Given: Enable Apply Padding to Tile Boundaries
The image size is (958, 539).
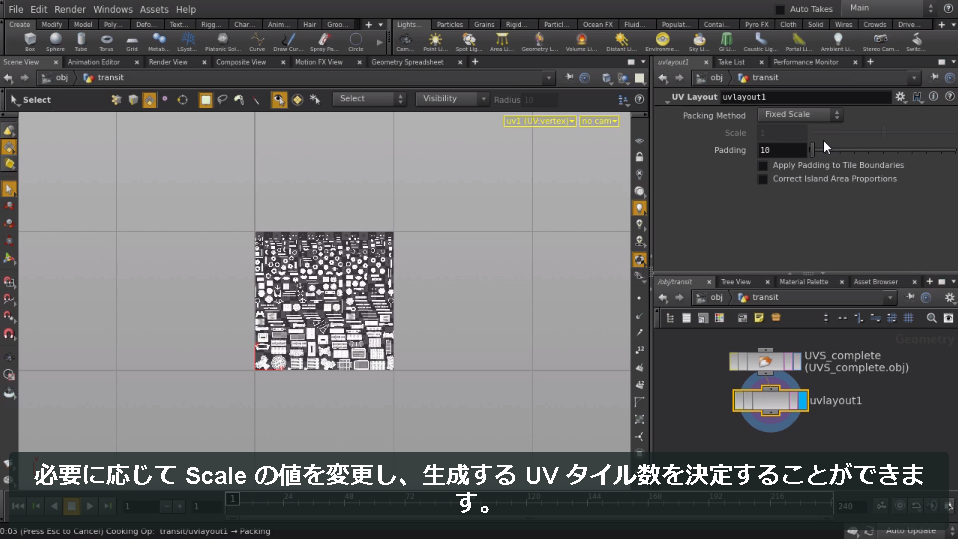Looking at the screenshot, I should (x=762, y=166).
